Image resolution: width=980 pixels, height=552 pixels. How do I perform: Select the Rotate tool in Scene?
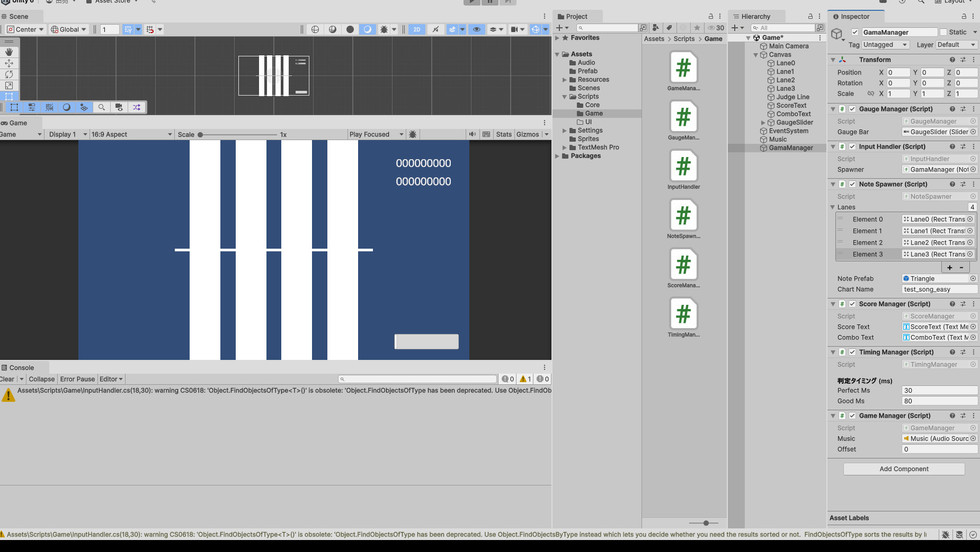click(9, 74)
